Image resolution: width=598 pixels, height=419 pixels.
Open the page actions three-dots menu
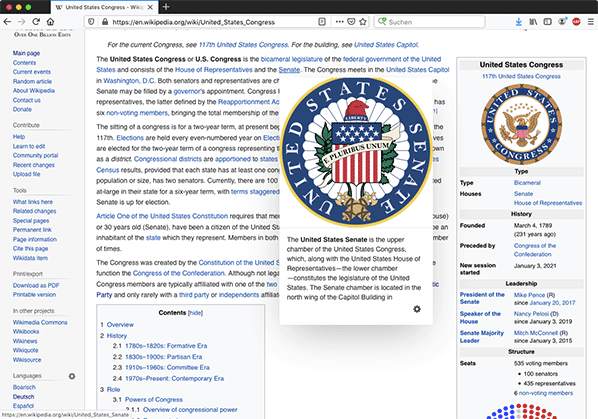[x=339, y=22]
